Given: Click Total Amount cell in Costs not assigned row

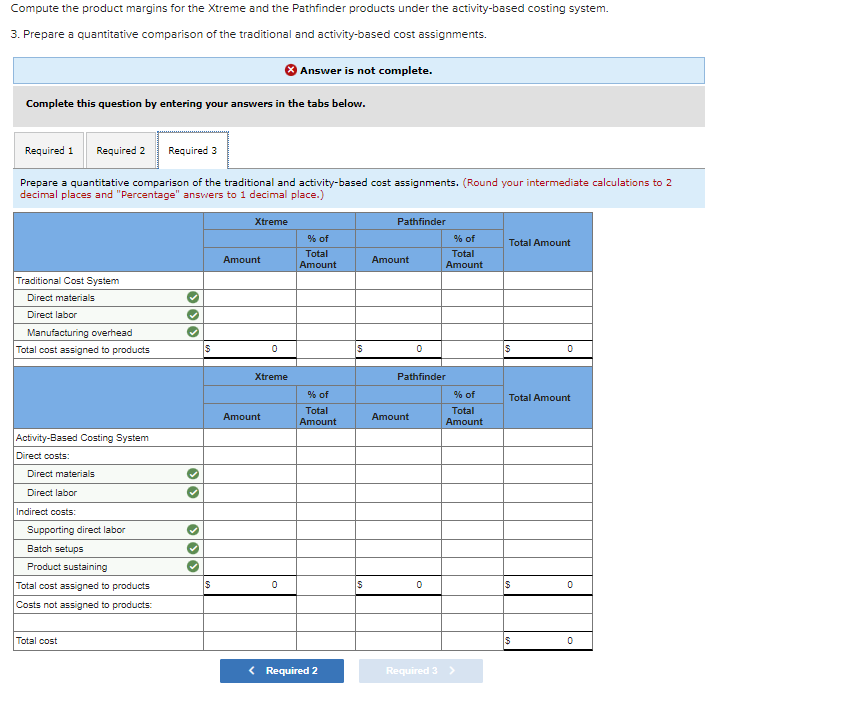Looking at the screenshot, I should click(x=548, y=604).
